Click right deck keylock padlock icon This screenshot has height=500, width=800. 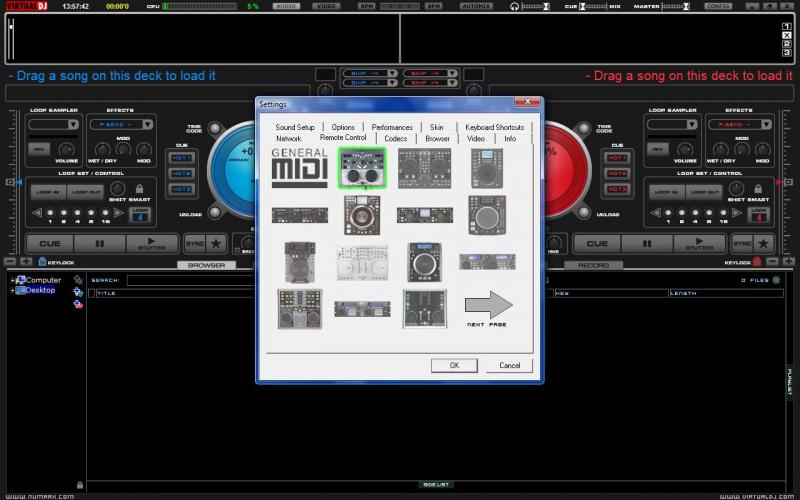(757, 262)
